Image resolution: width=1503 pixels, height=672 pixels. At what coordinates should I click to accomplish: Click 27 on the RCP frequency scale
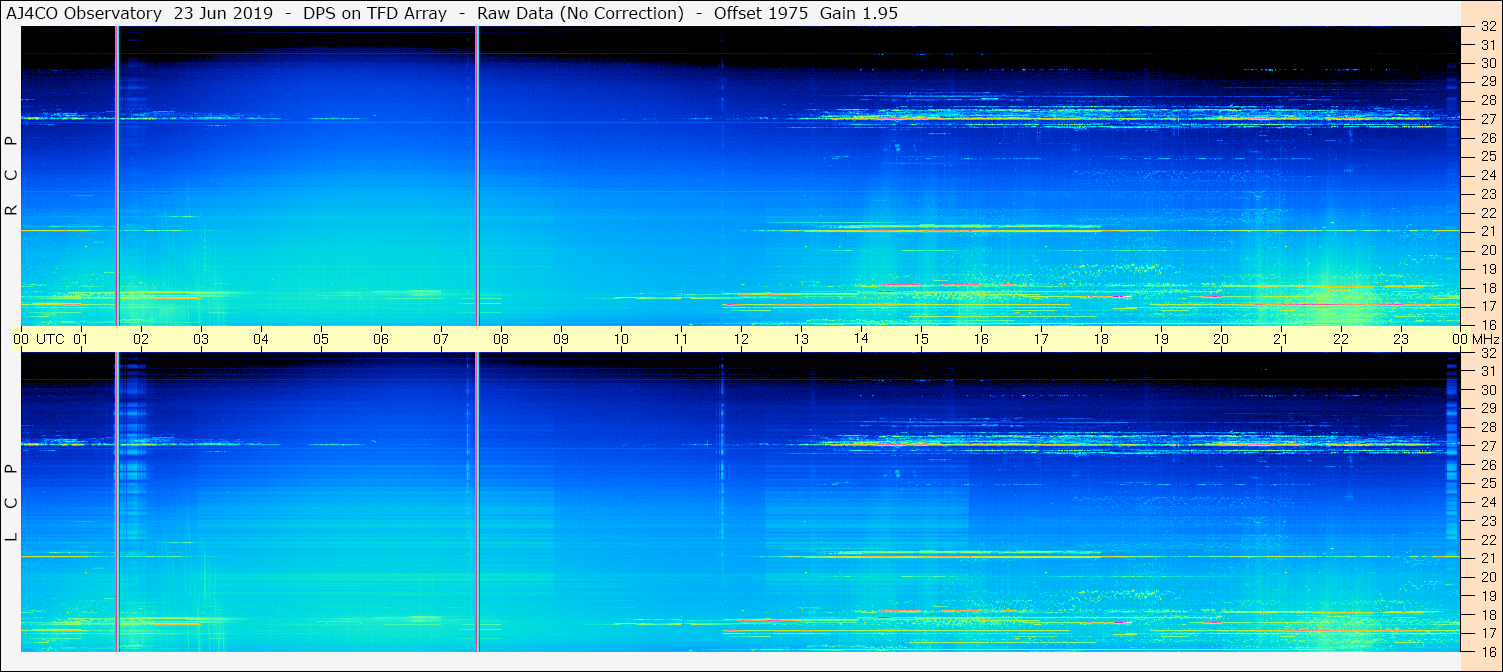click(x=1488, y=119)
